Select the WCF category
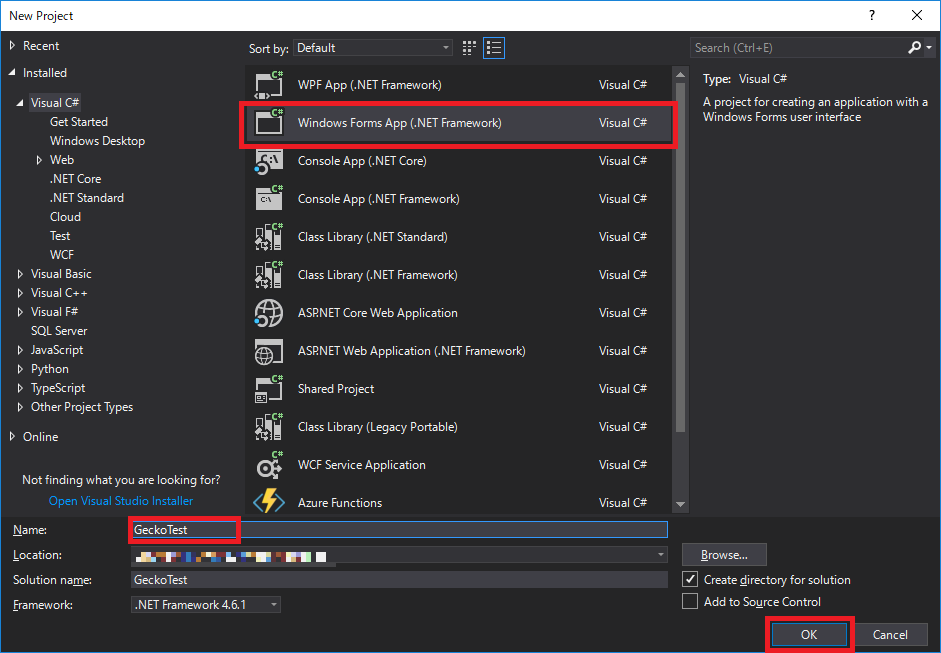This screenshot has height=653, width=941. 62,254
